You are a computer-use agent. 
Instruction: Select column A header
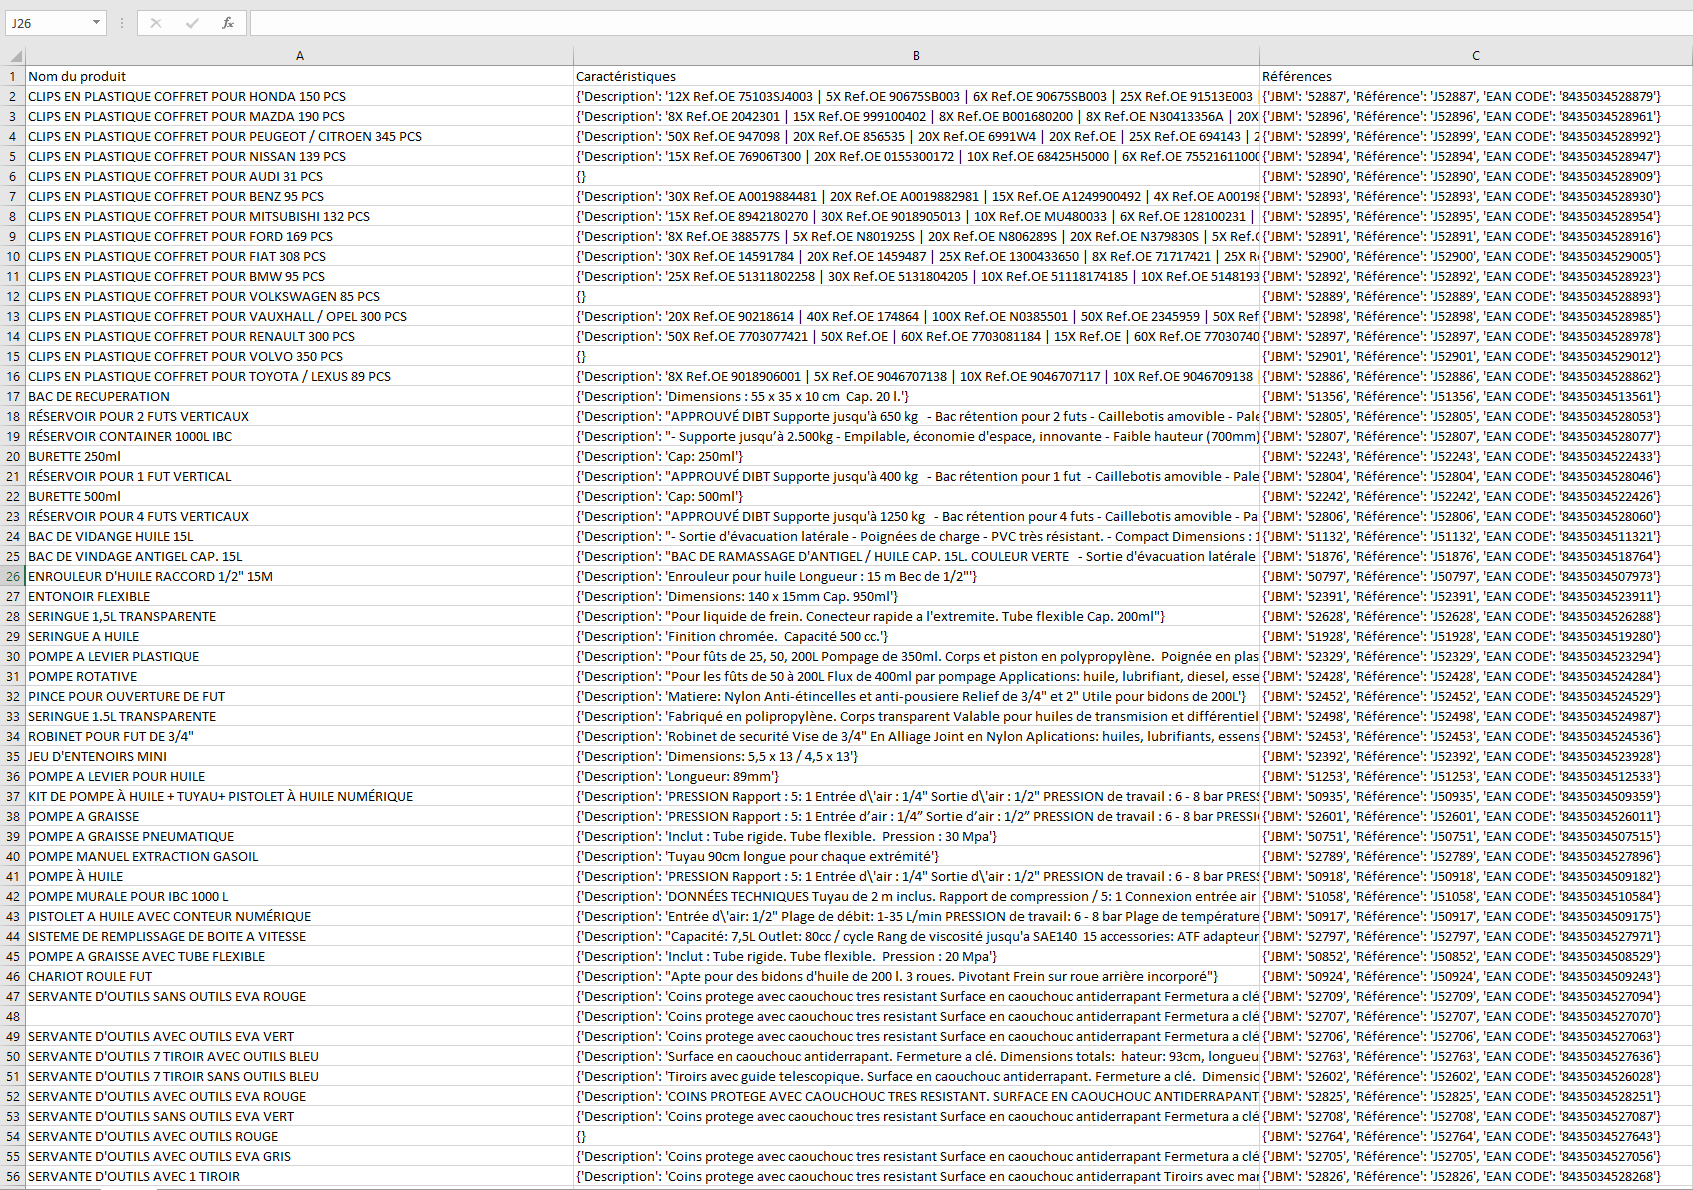click(300, 56)
